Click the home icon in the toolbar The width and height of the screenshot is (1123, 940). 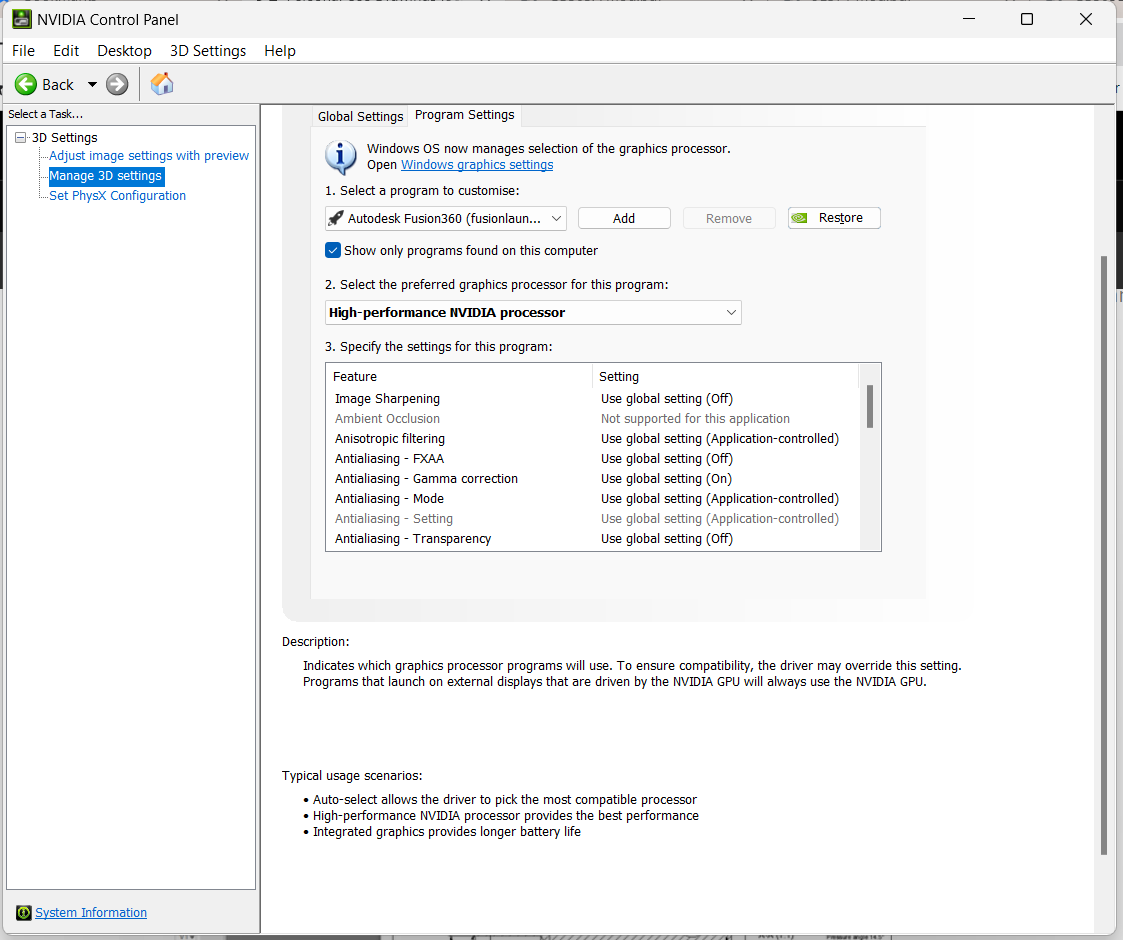[x=161, y=84]
